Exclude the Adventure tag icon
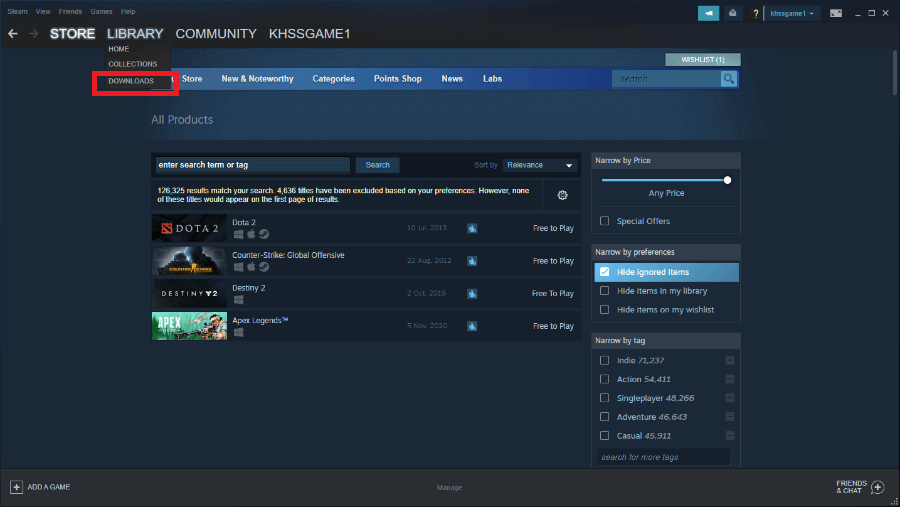This screenshot has width=900, height=507. [730, 417]
